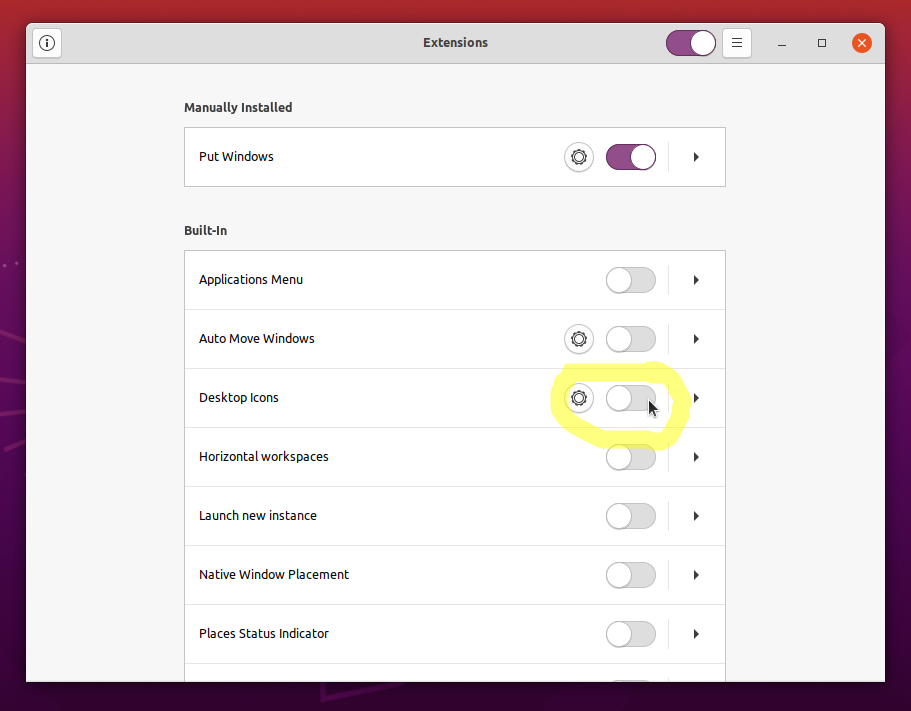Image resolution: width=911 pixels, height=711 pixels.
Task: Toggle the global extensions switch in header
Action: [x=691, y=43]
